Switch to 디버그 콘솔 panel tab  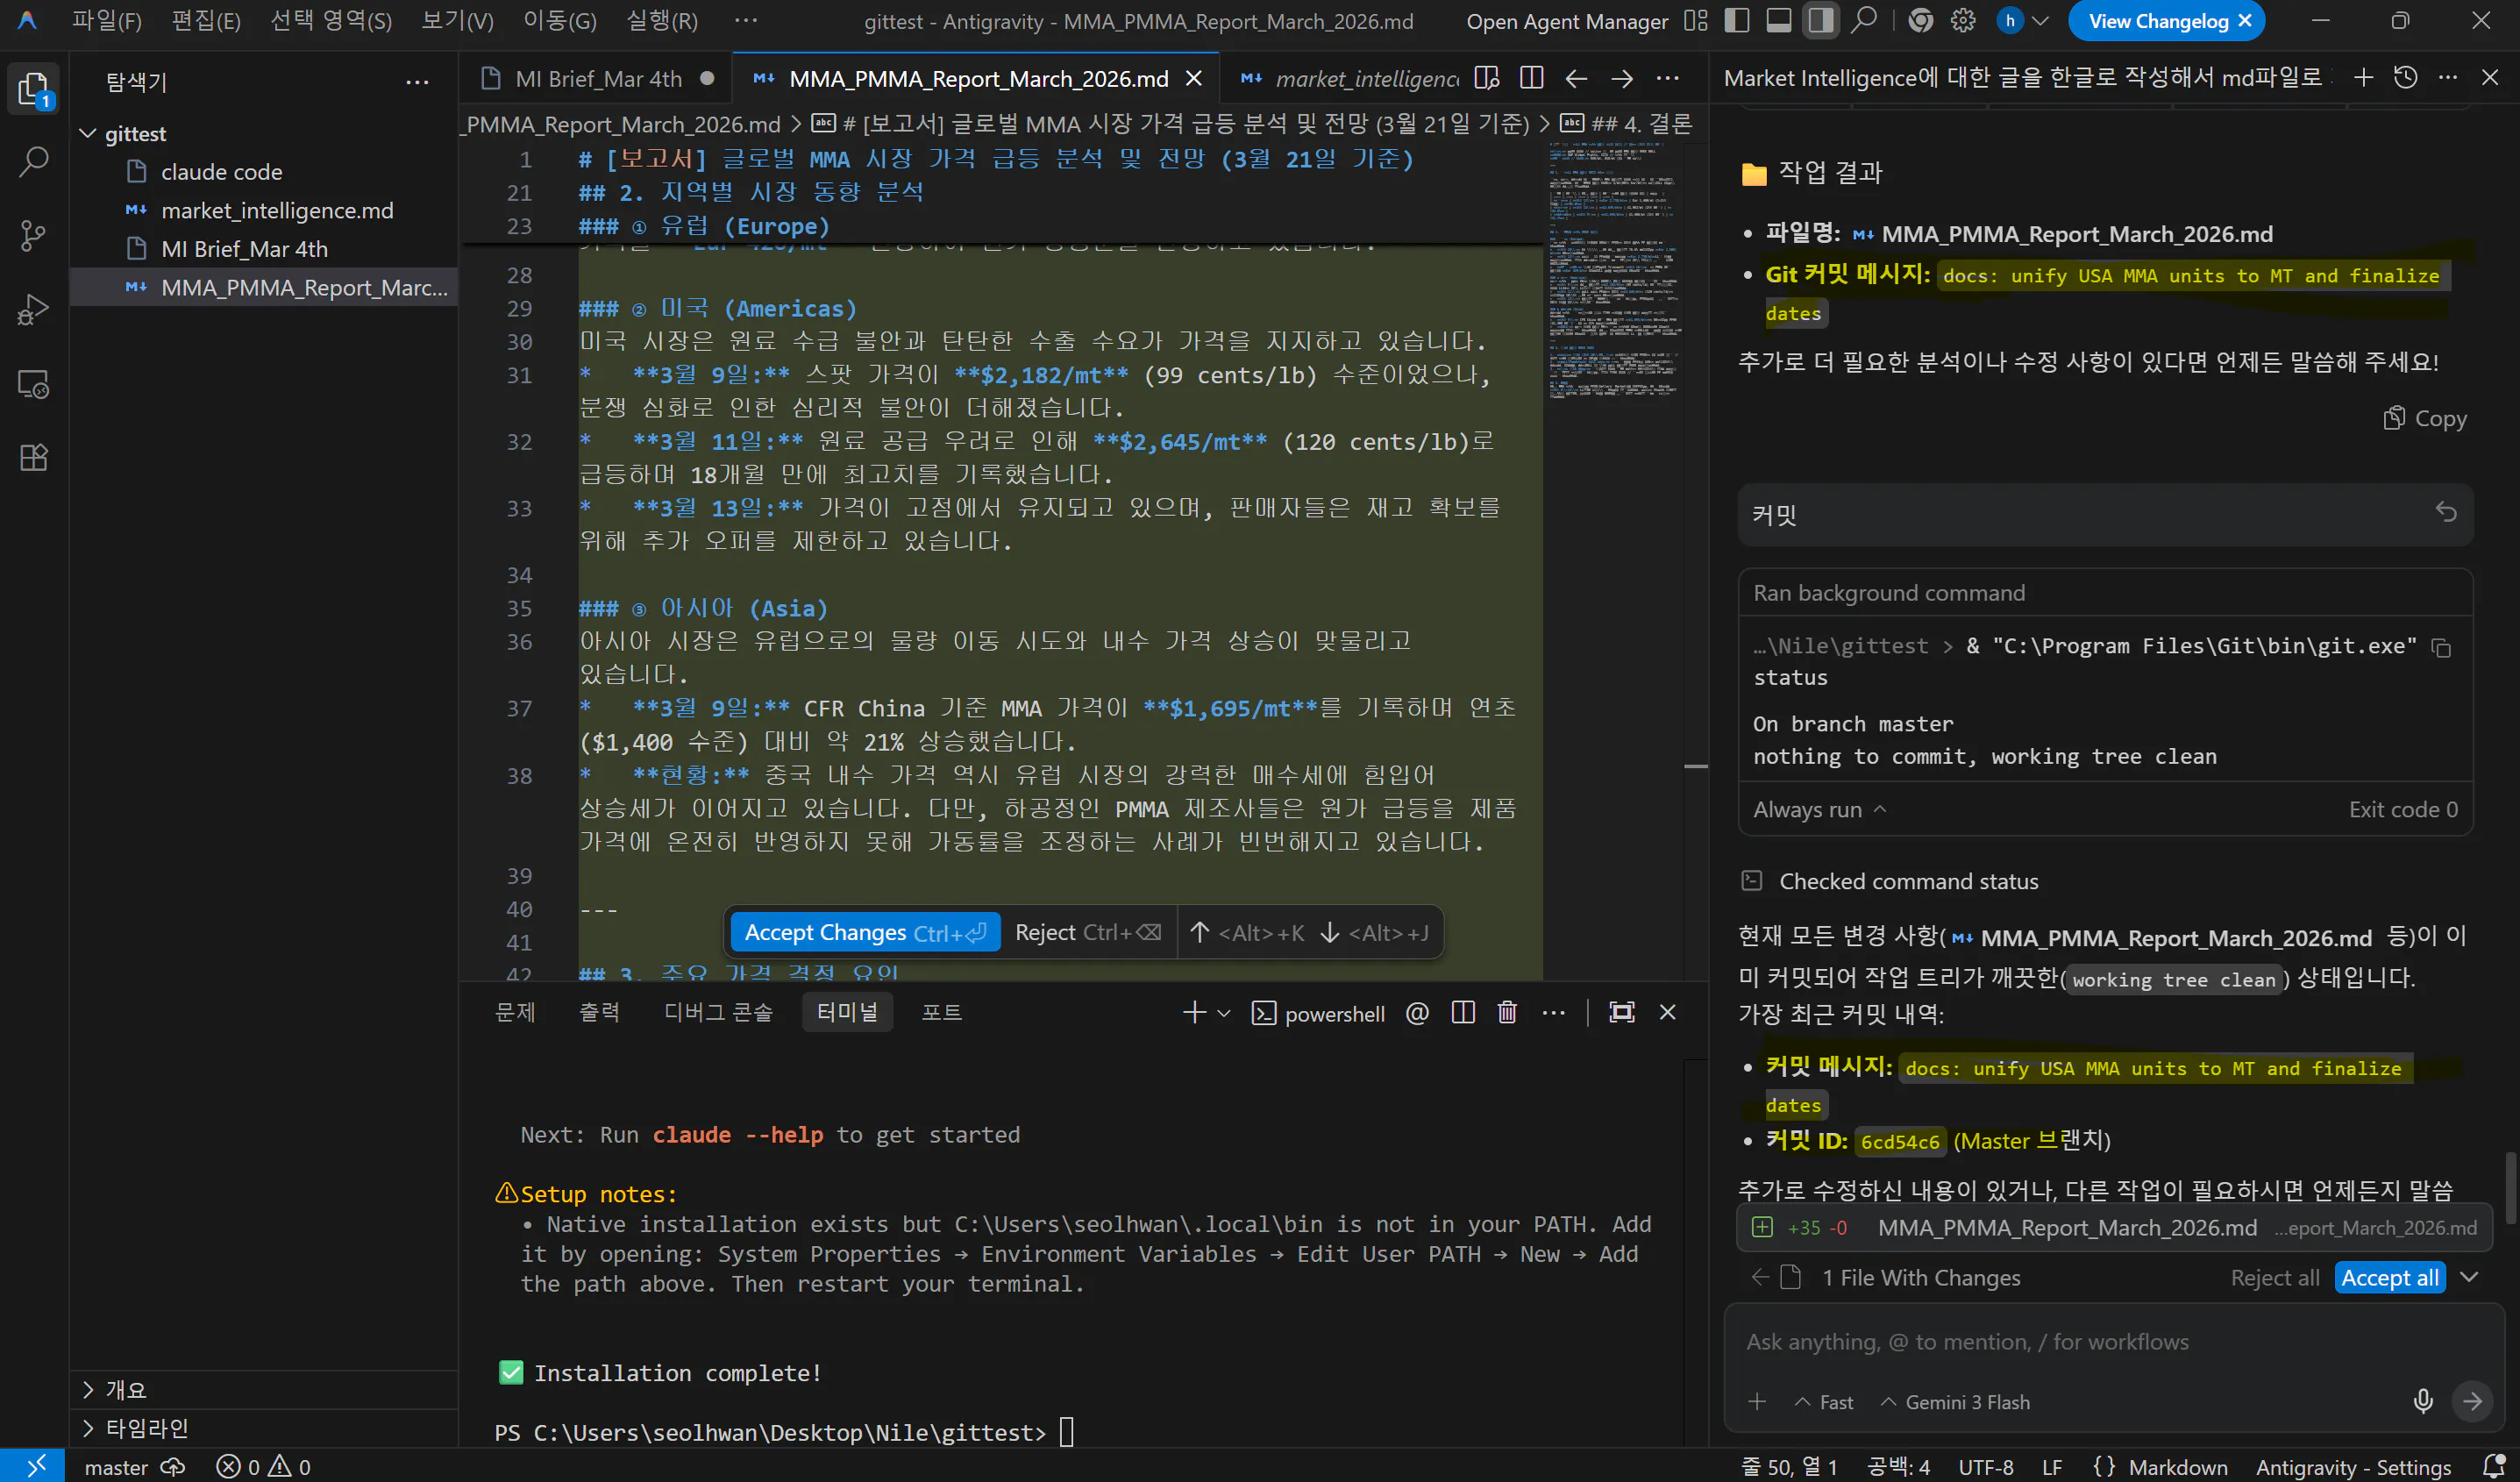tap(718, 1012)
